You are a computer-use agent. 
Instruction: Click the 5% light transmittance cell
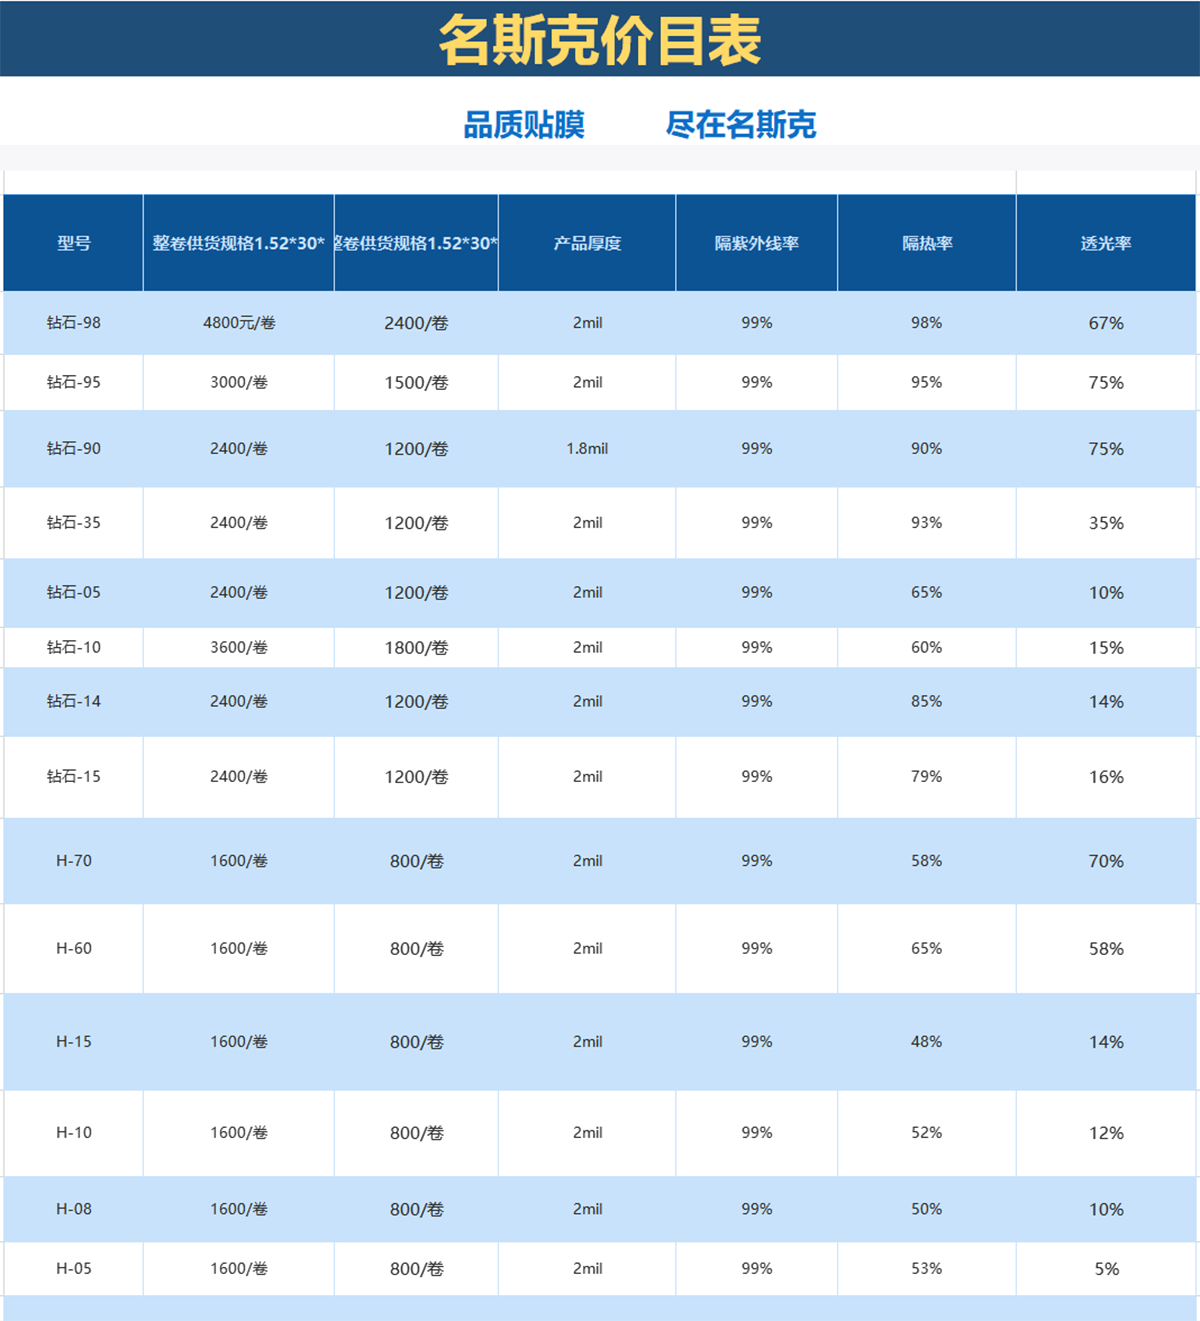tap(1106, 1269)
